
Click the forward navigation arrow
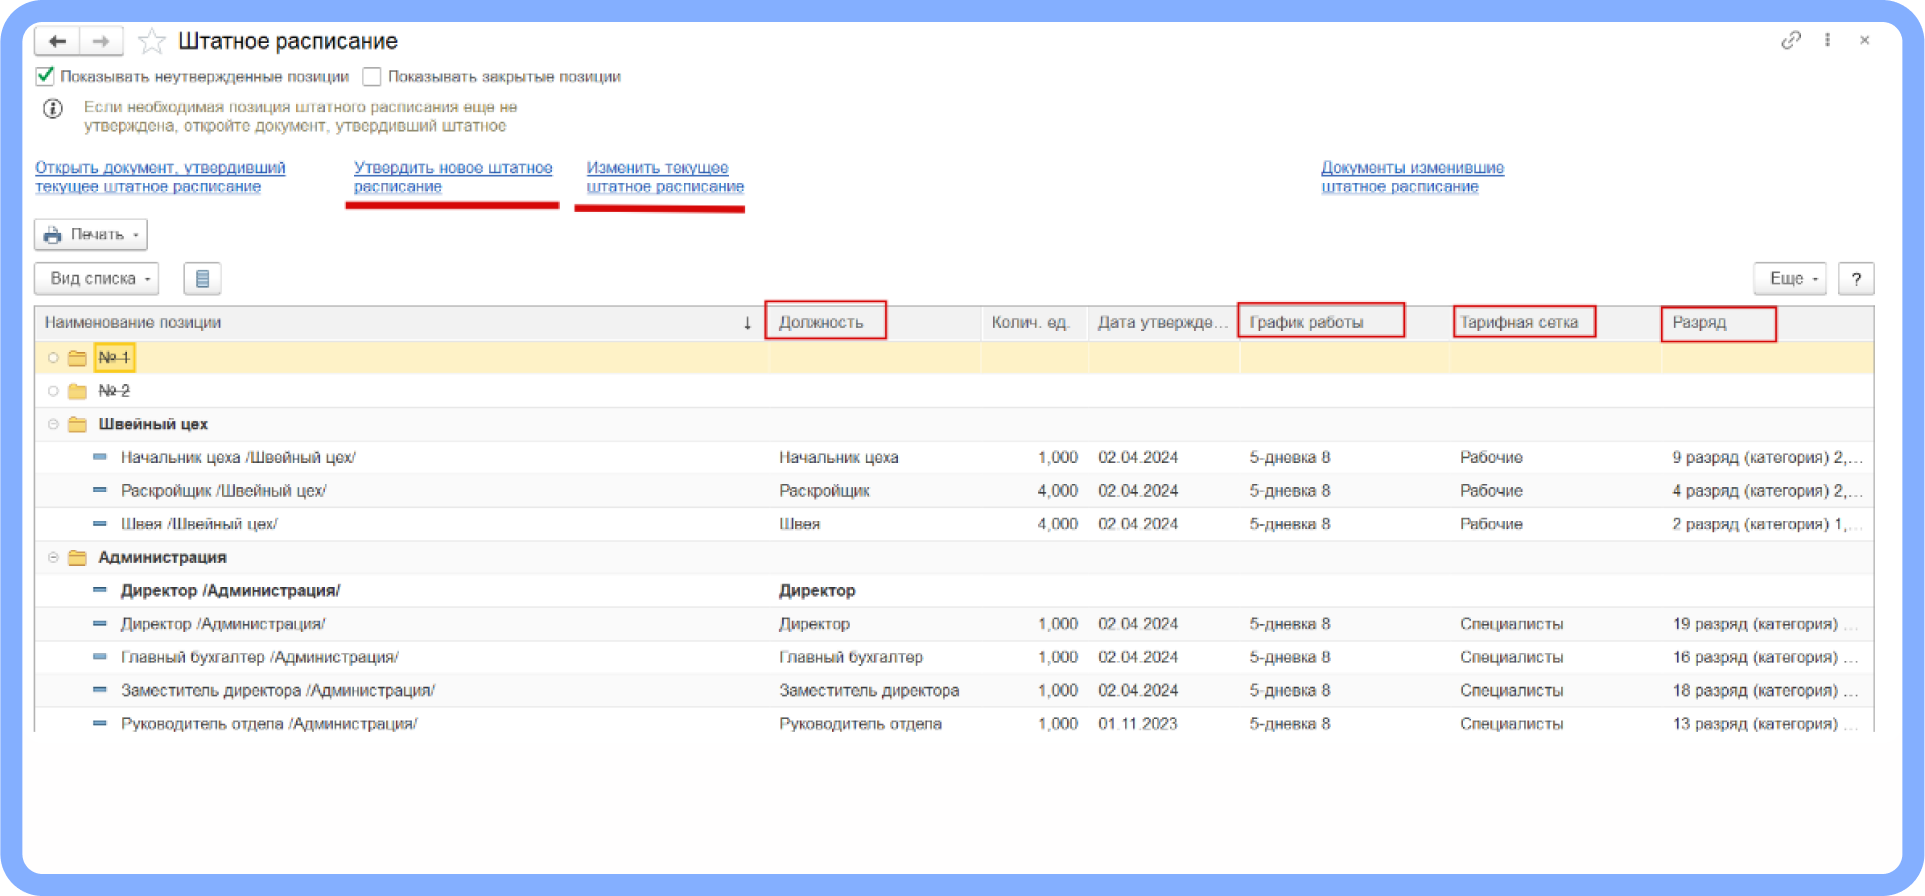[x=101, y=41]
